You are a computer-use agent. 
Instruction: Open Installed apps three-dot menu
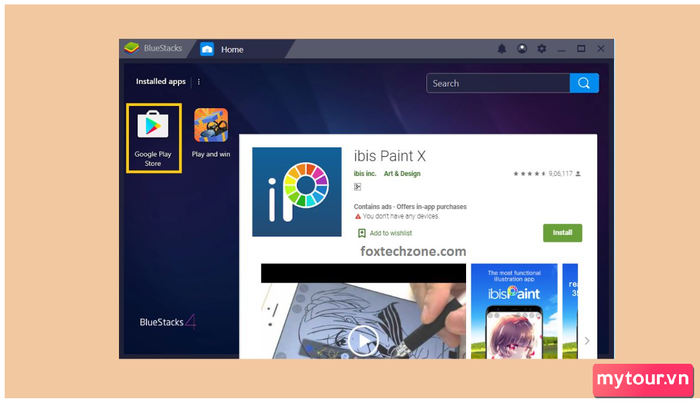click(199, 82)
